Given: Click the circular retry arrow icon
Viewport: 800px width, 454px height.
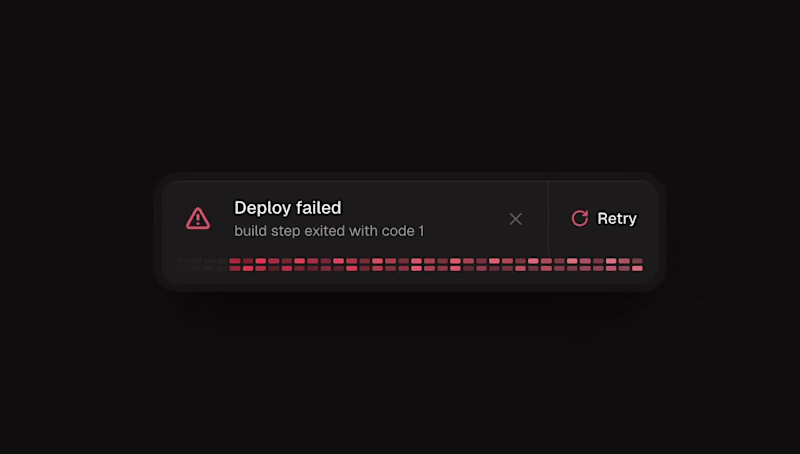Looking at the screenshot, I should 580,218.
